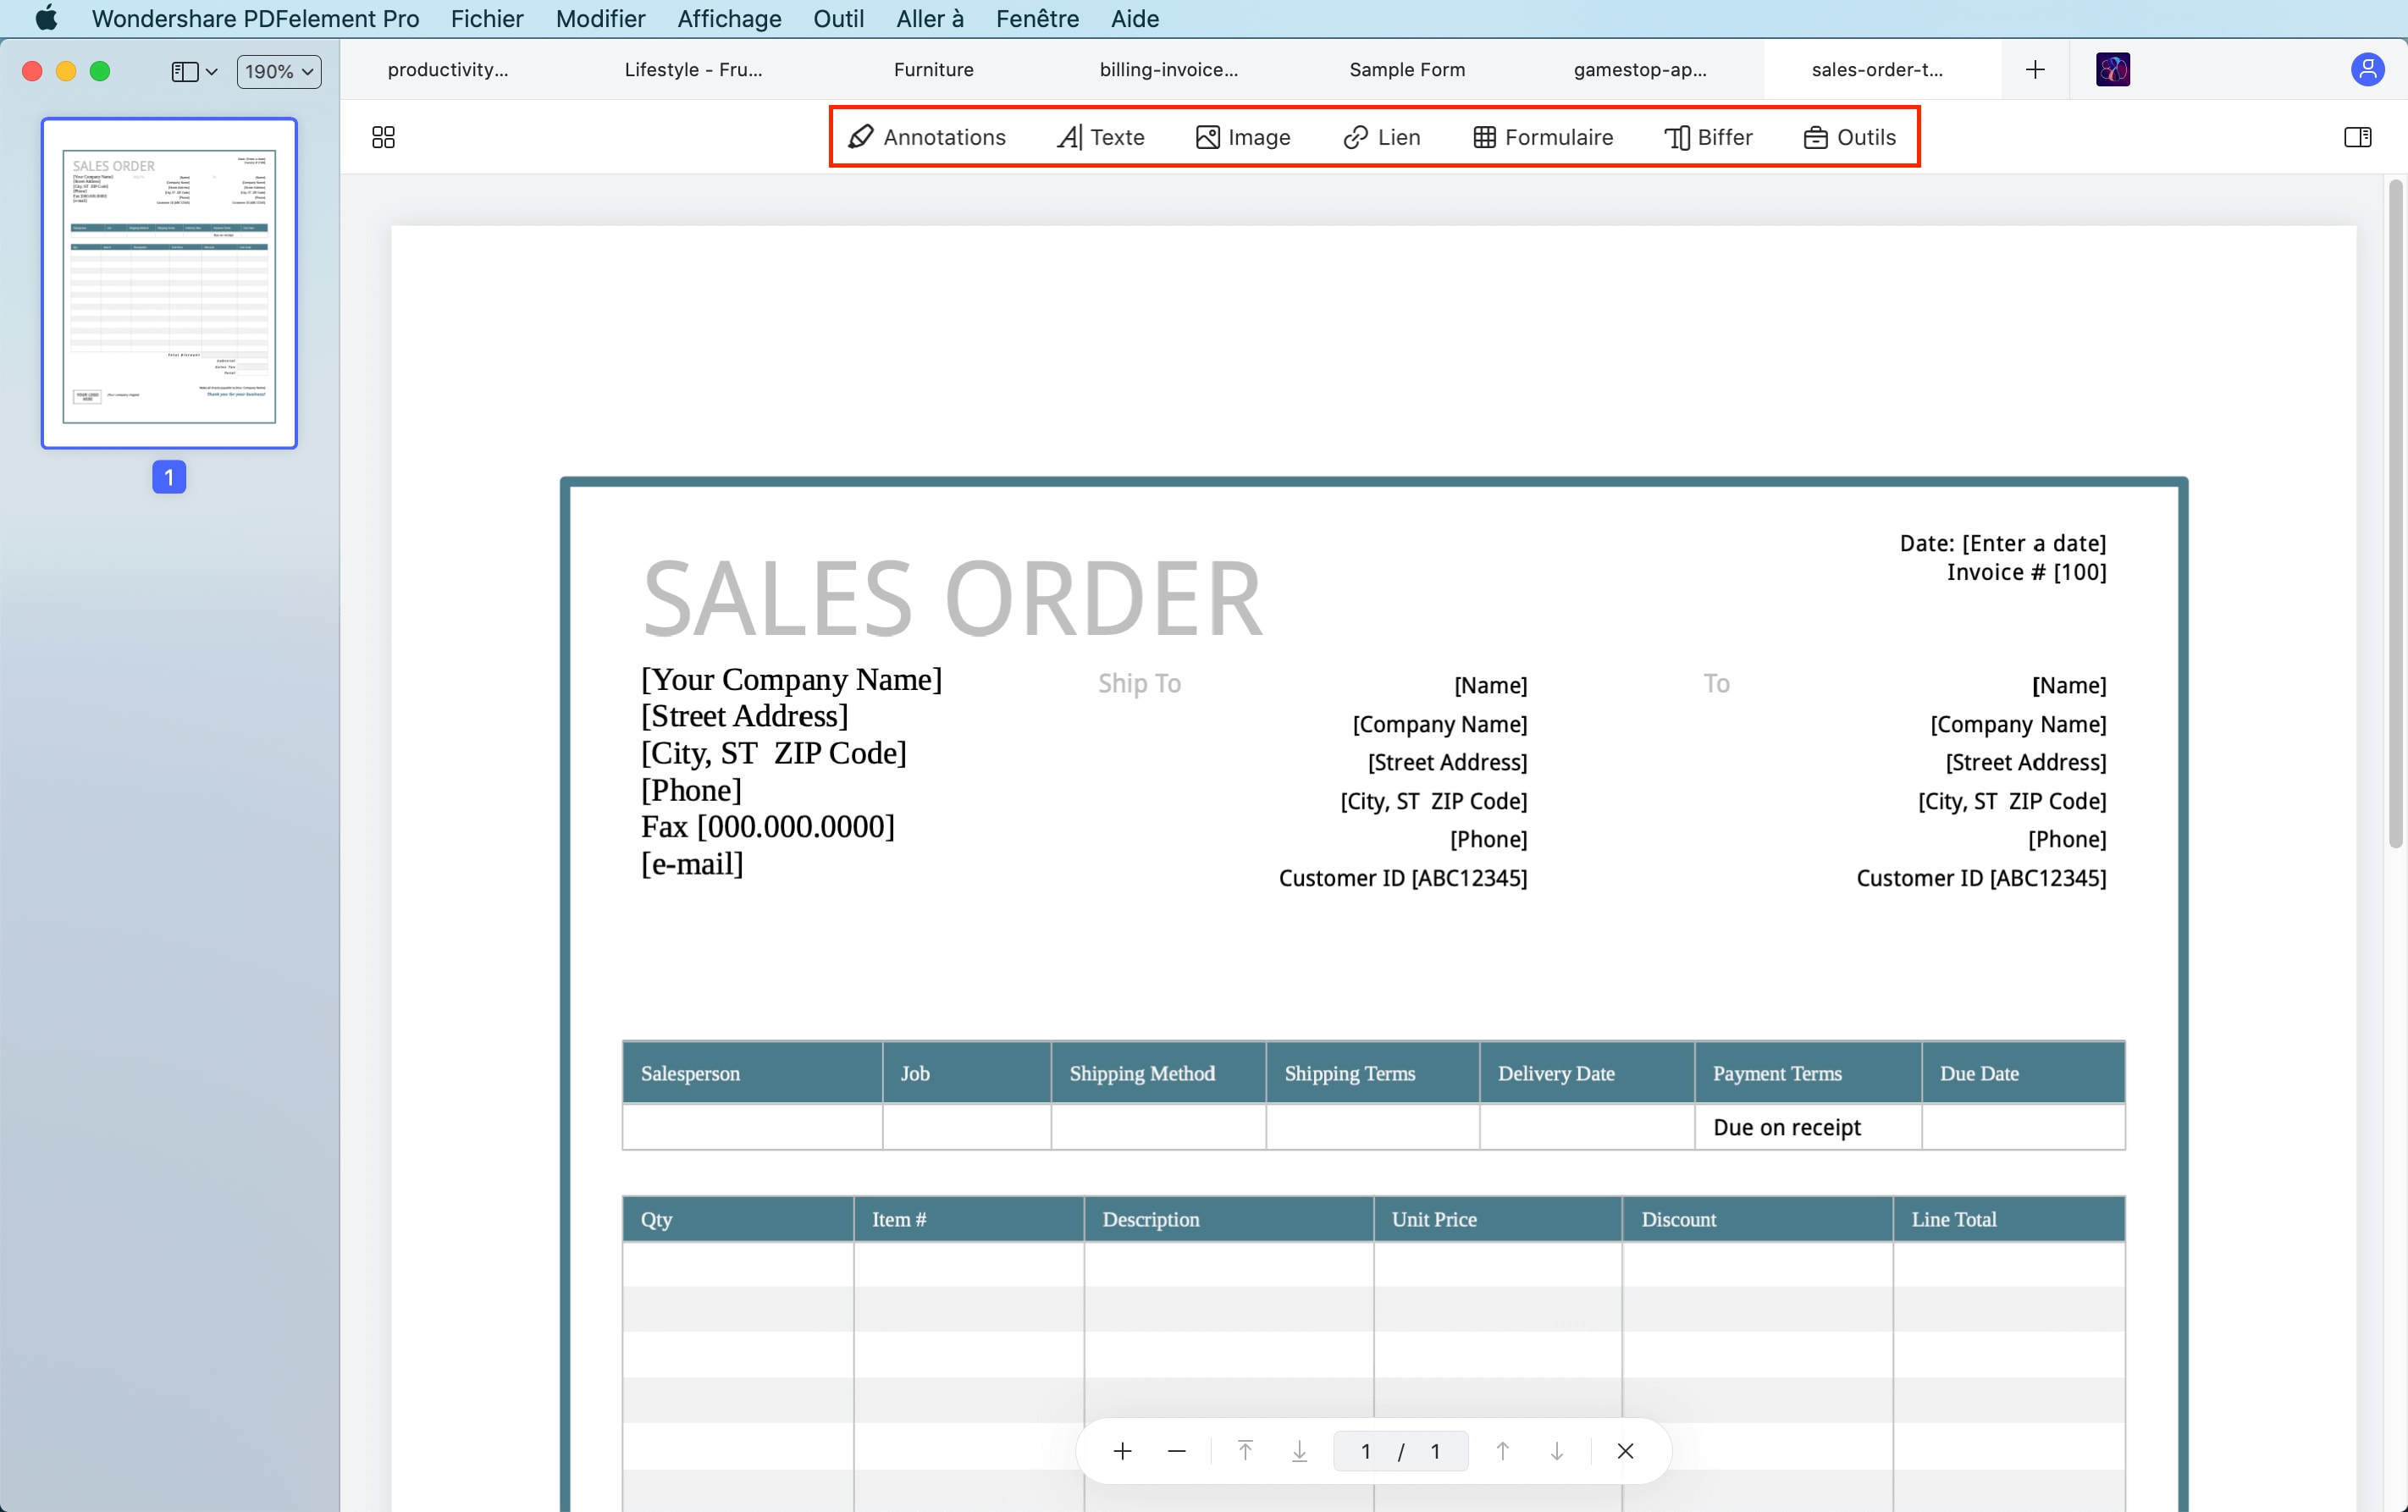Go to next page down arrow
Viewport: 2408px width, 1512px height.
tap(1556, 1451)
